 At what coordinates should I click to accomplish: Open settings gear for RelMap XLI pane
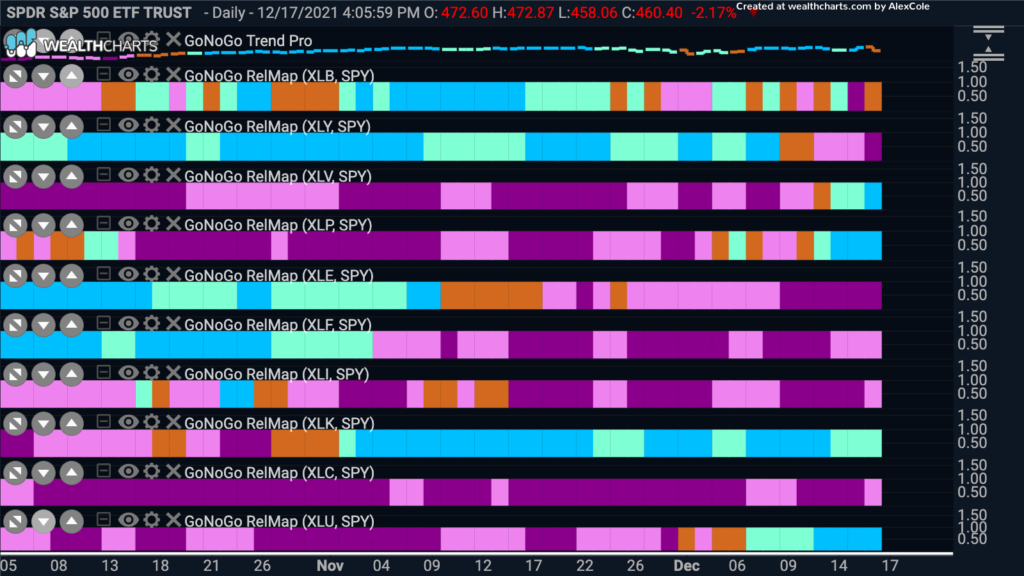pos(152,372)
